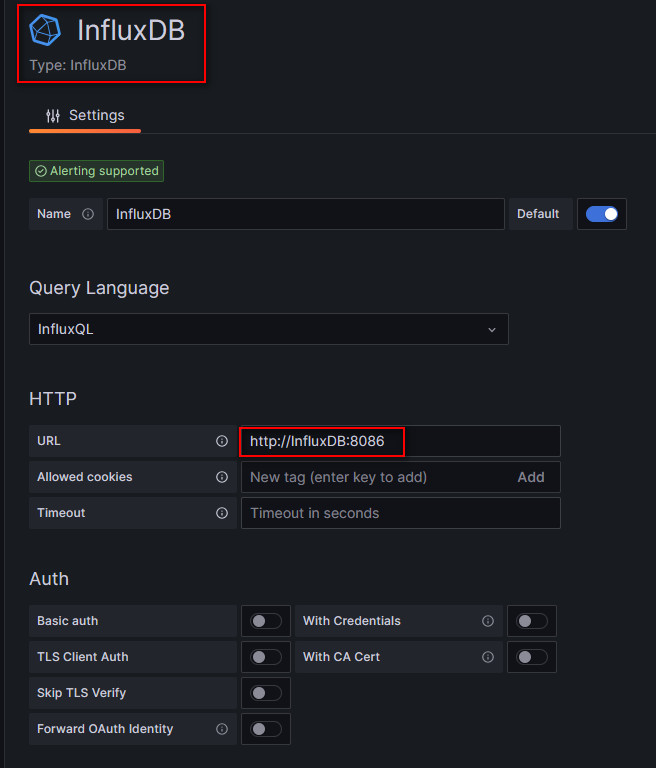Screen dimensions: 656x768
Task: Focus the Timeout in seconds field
Action: (401, 513)
